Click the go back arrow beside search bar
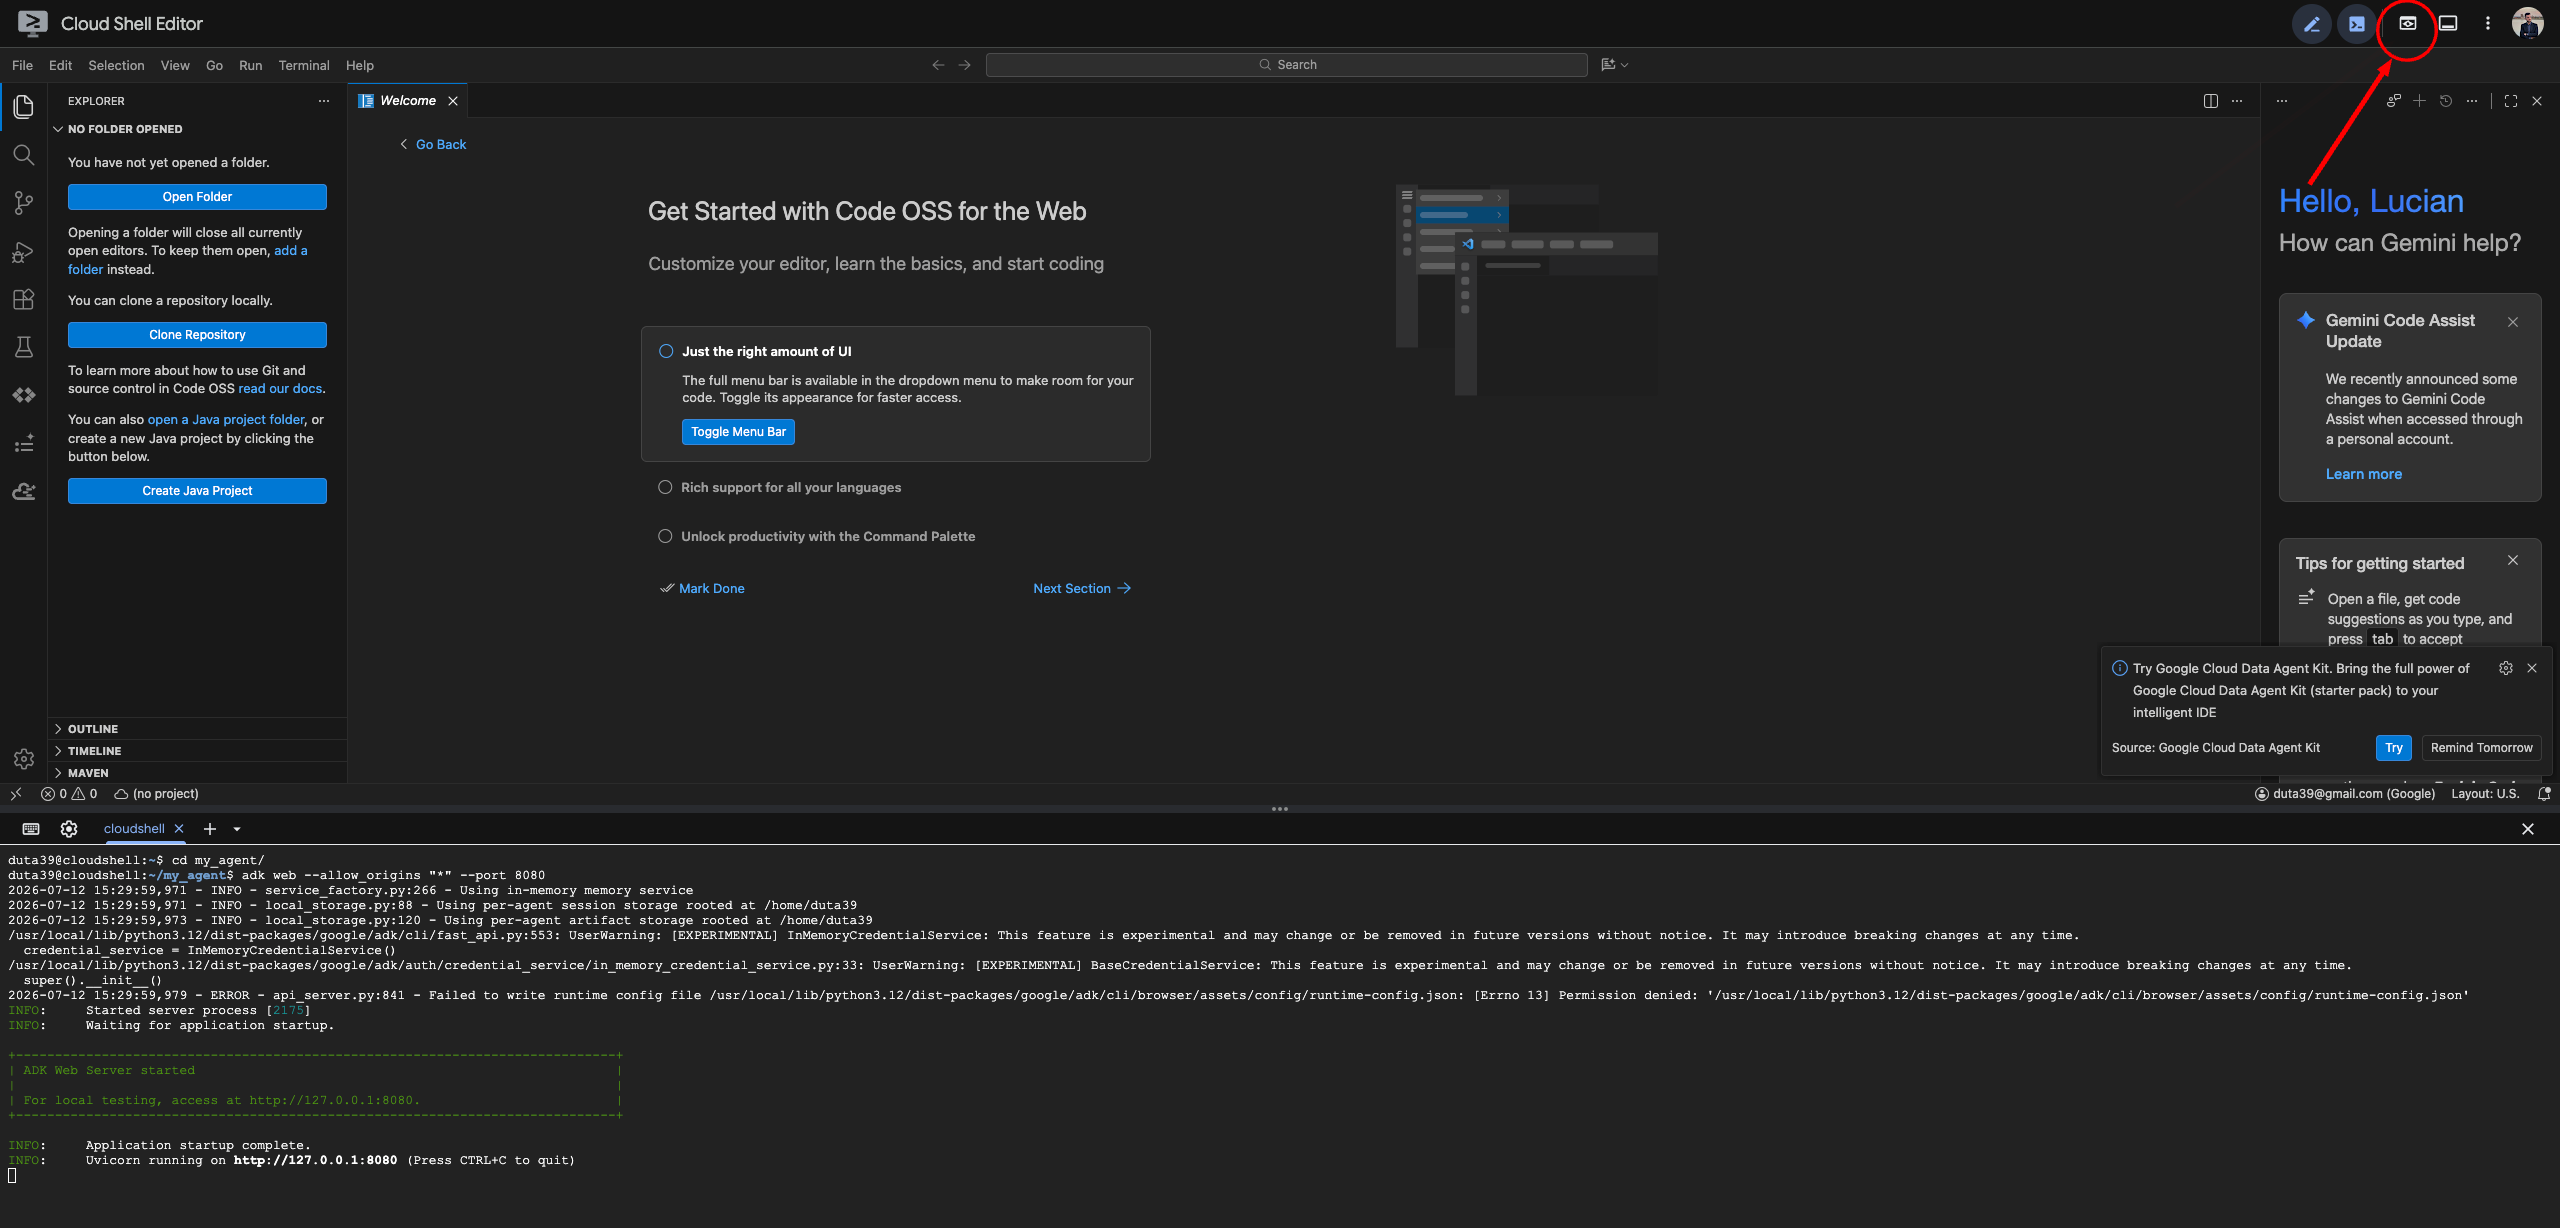 [x=938, y=65]
